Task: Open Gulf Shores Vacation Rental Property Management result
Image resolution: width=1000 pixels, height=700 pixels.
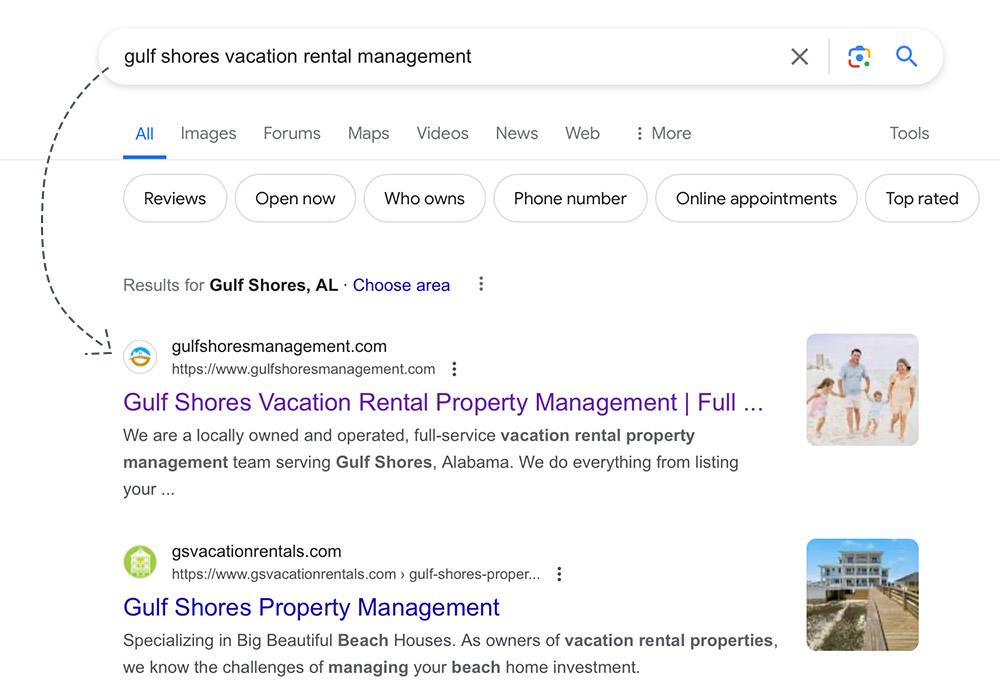Action: 443,402
